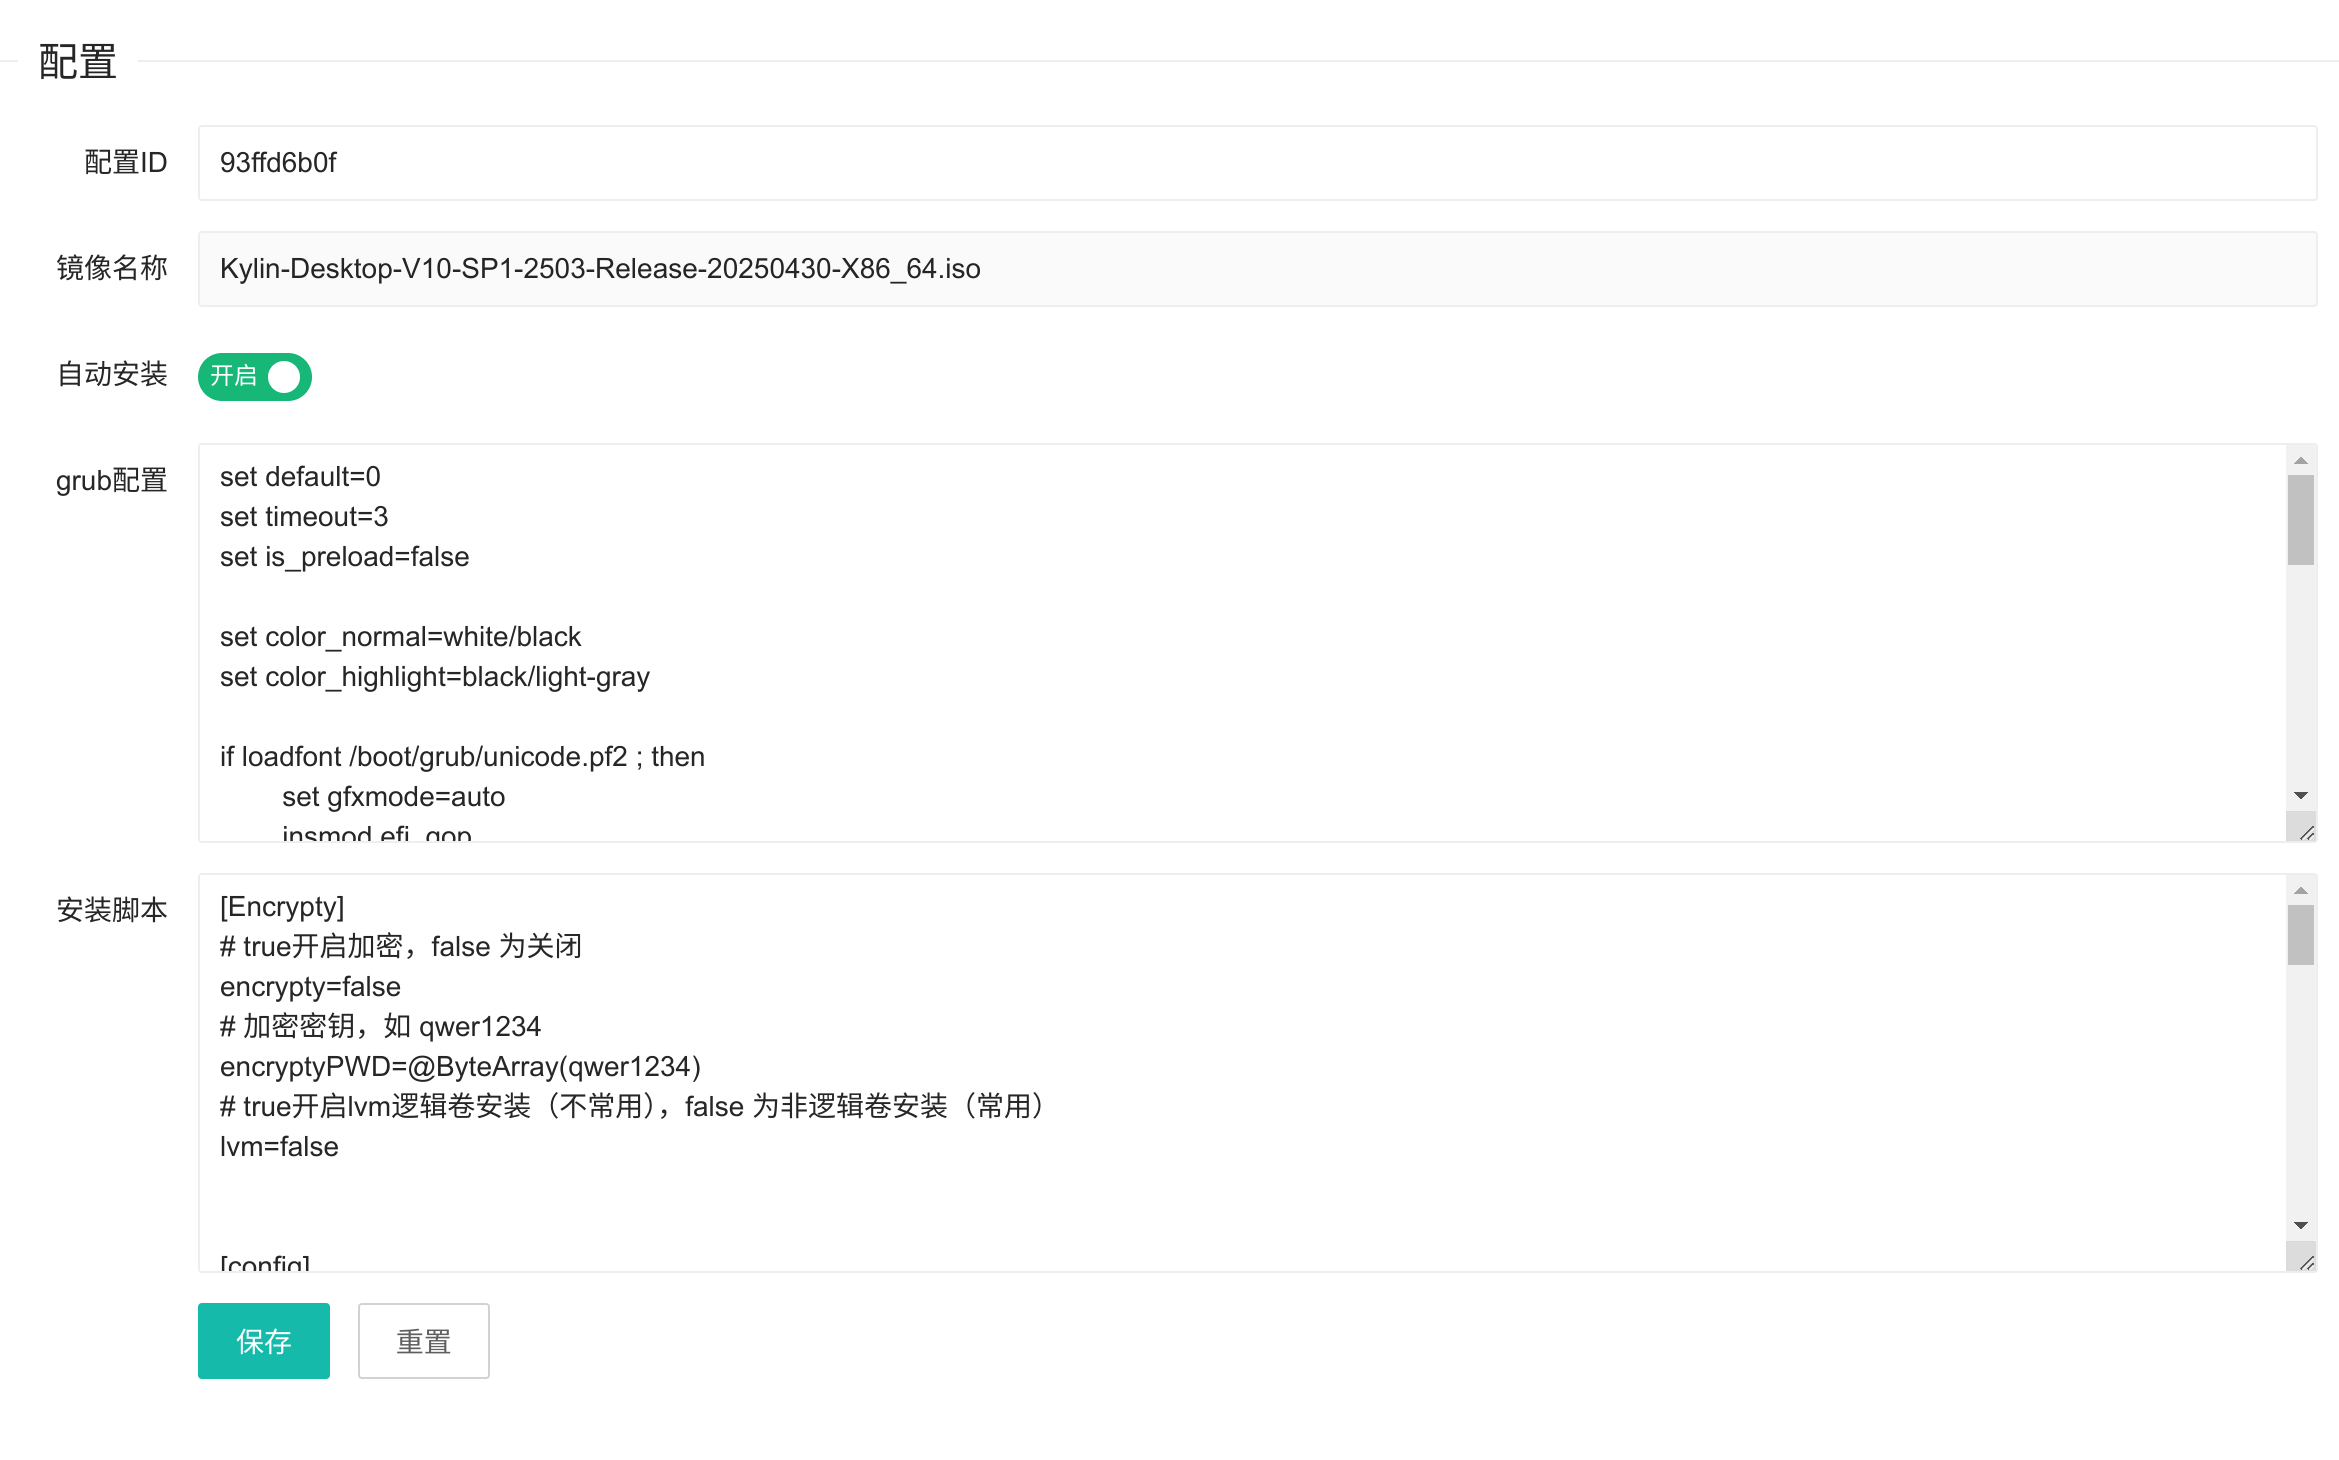Viewport: 2339px width, 1460px height.
Task: Click the 'set color_normal=white/black' line
Action: 400,637
